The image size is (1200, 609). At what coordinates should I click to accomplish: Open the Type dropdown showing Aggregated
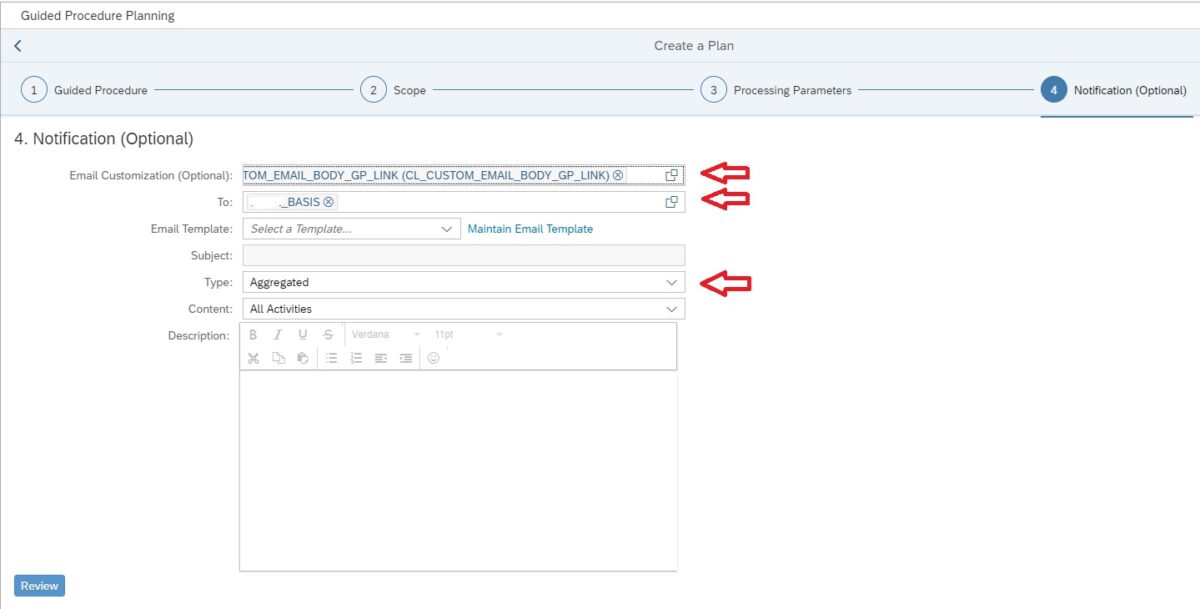click(672, 281)
